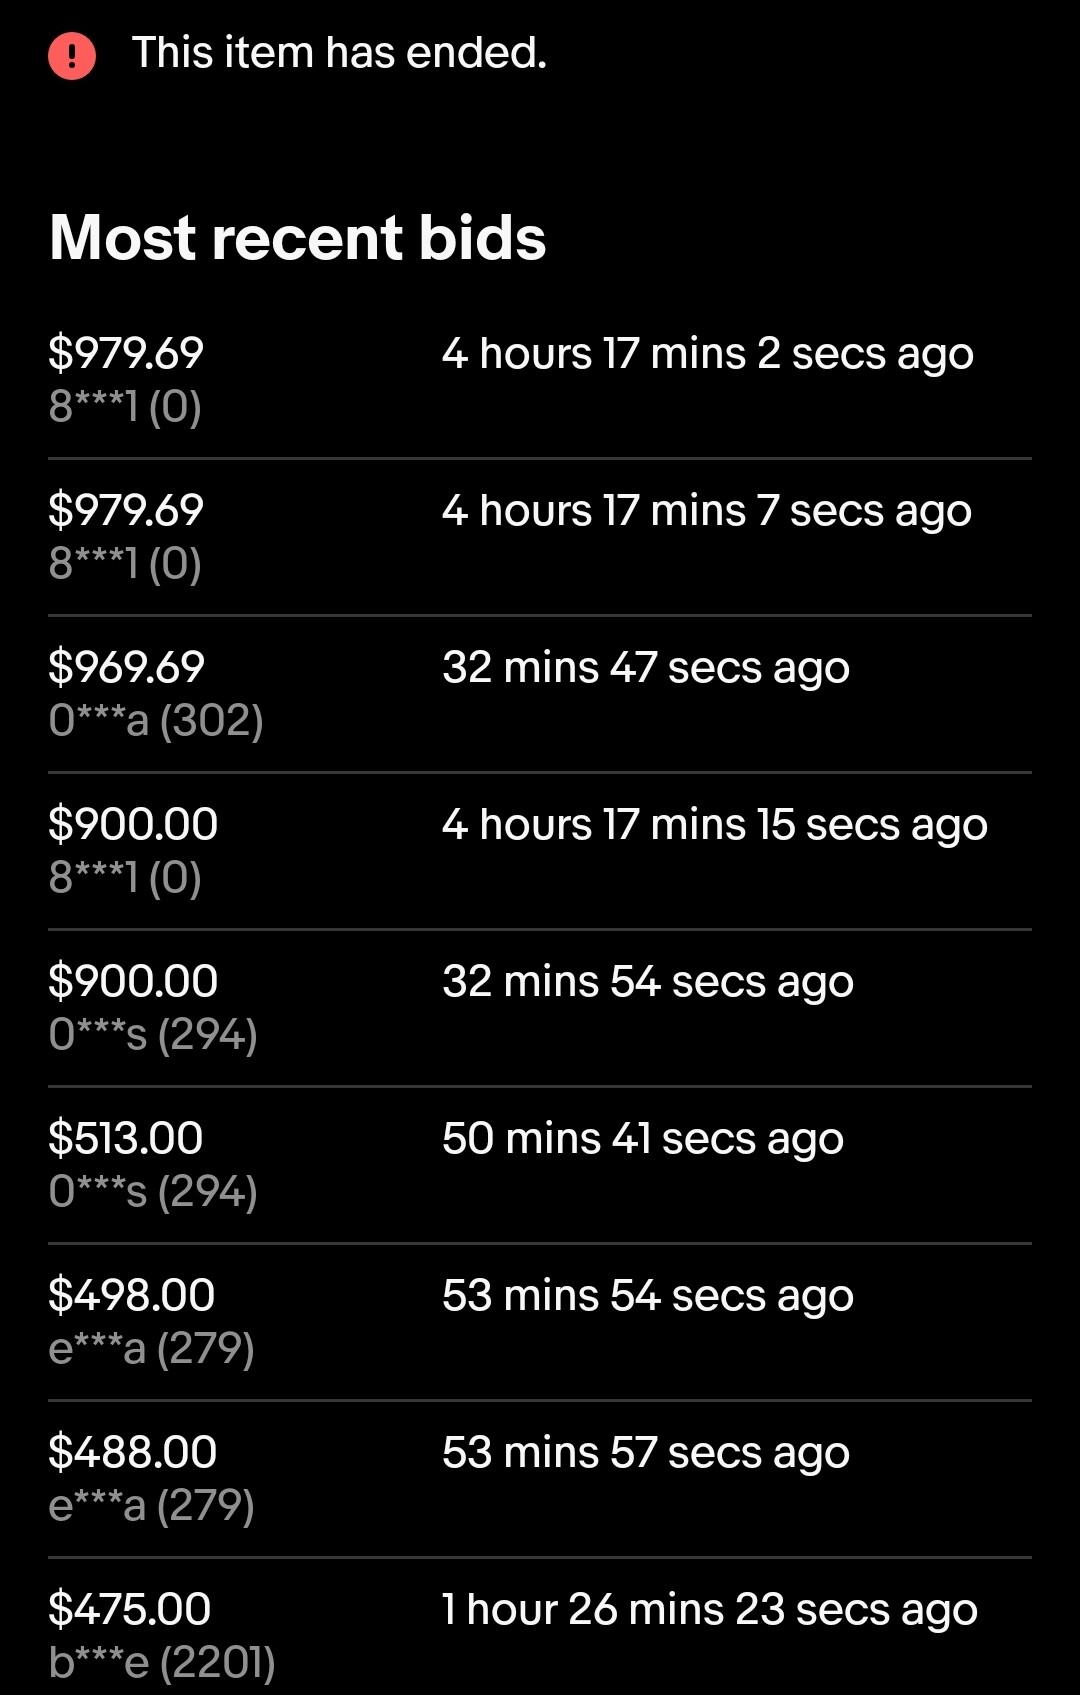Select the 50 mins 41 secs ago timestamp
This screenshot has height=1695, width=1080.
click(643, 1139)
